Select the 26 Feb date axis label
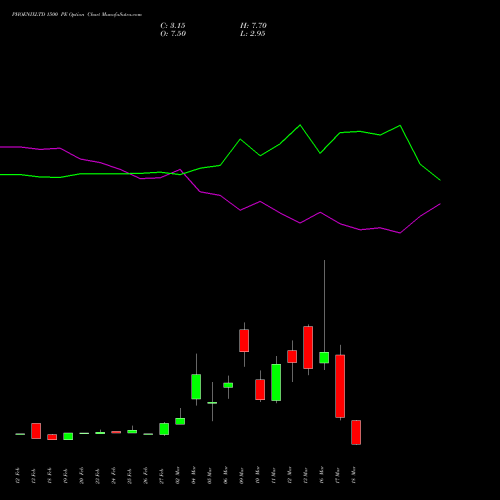This screenshot has height=500, width=500. point(146,476)
